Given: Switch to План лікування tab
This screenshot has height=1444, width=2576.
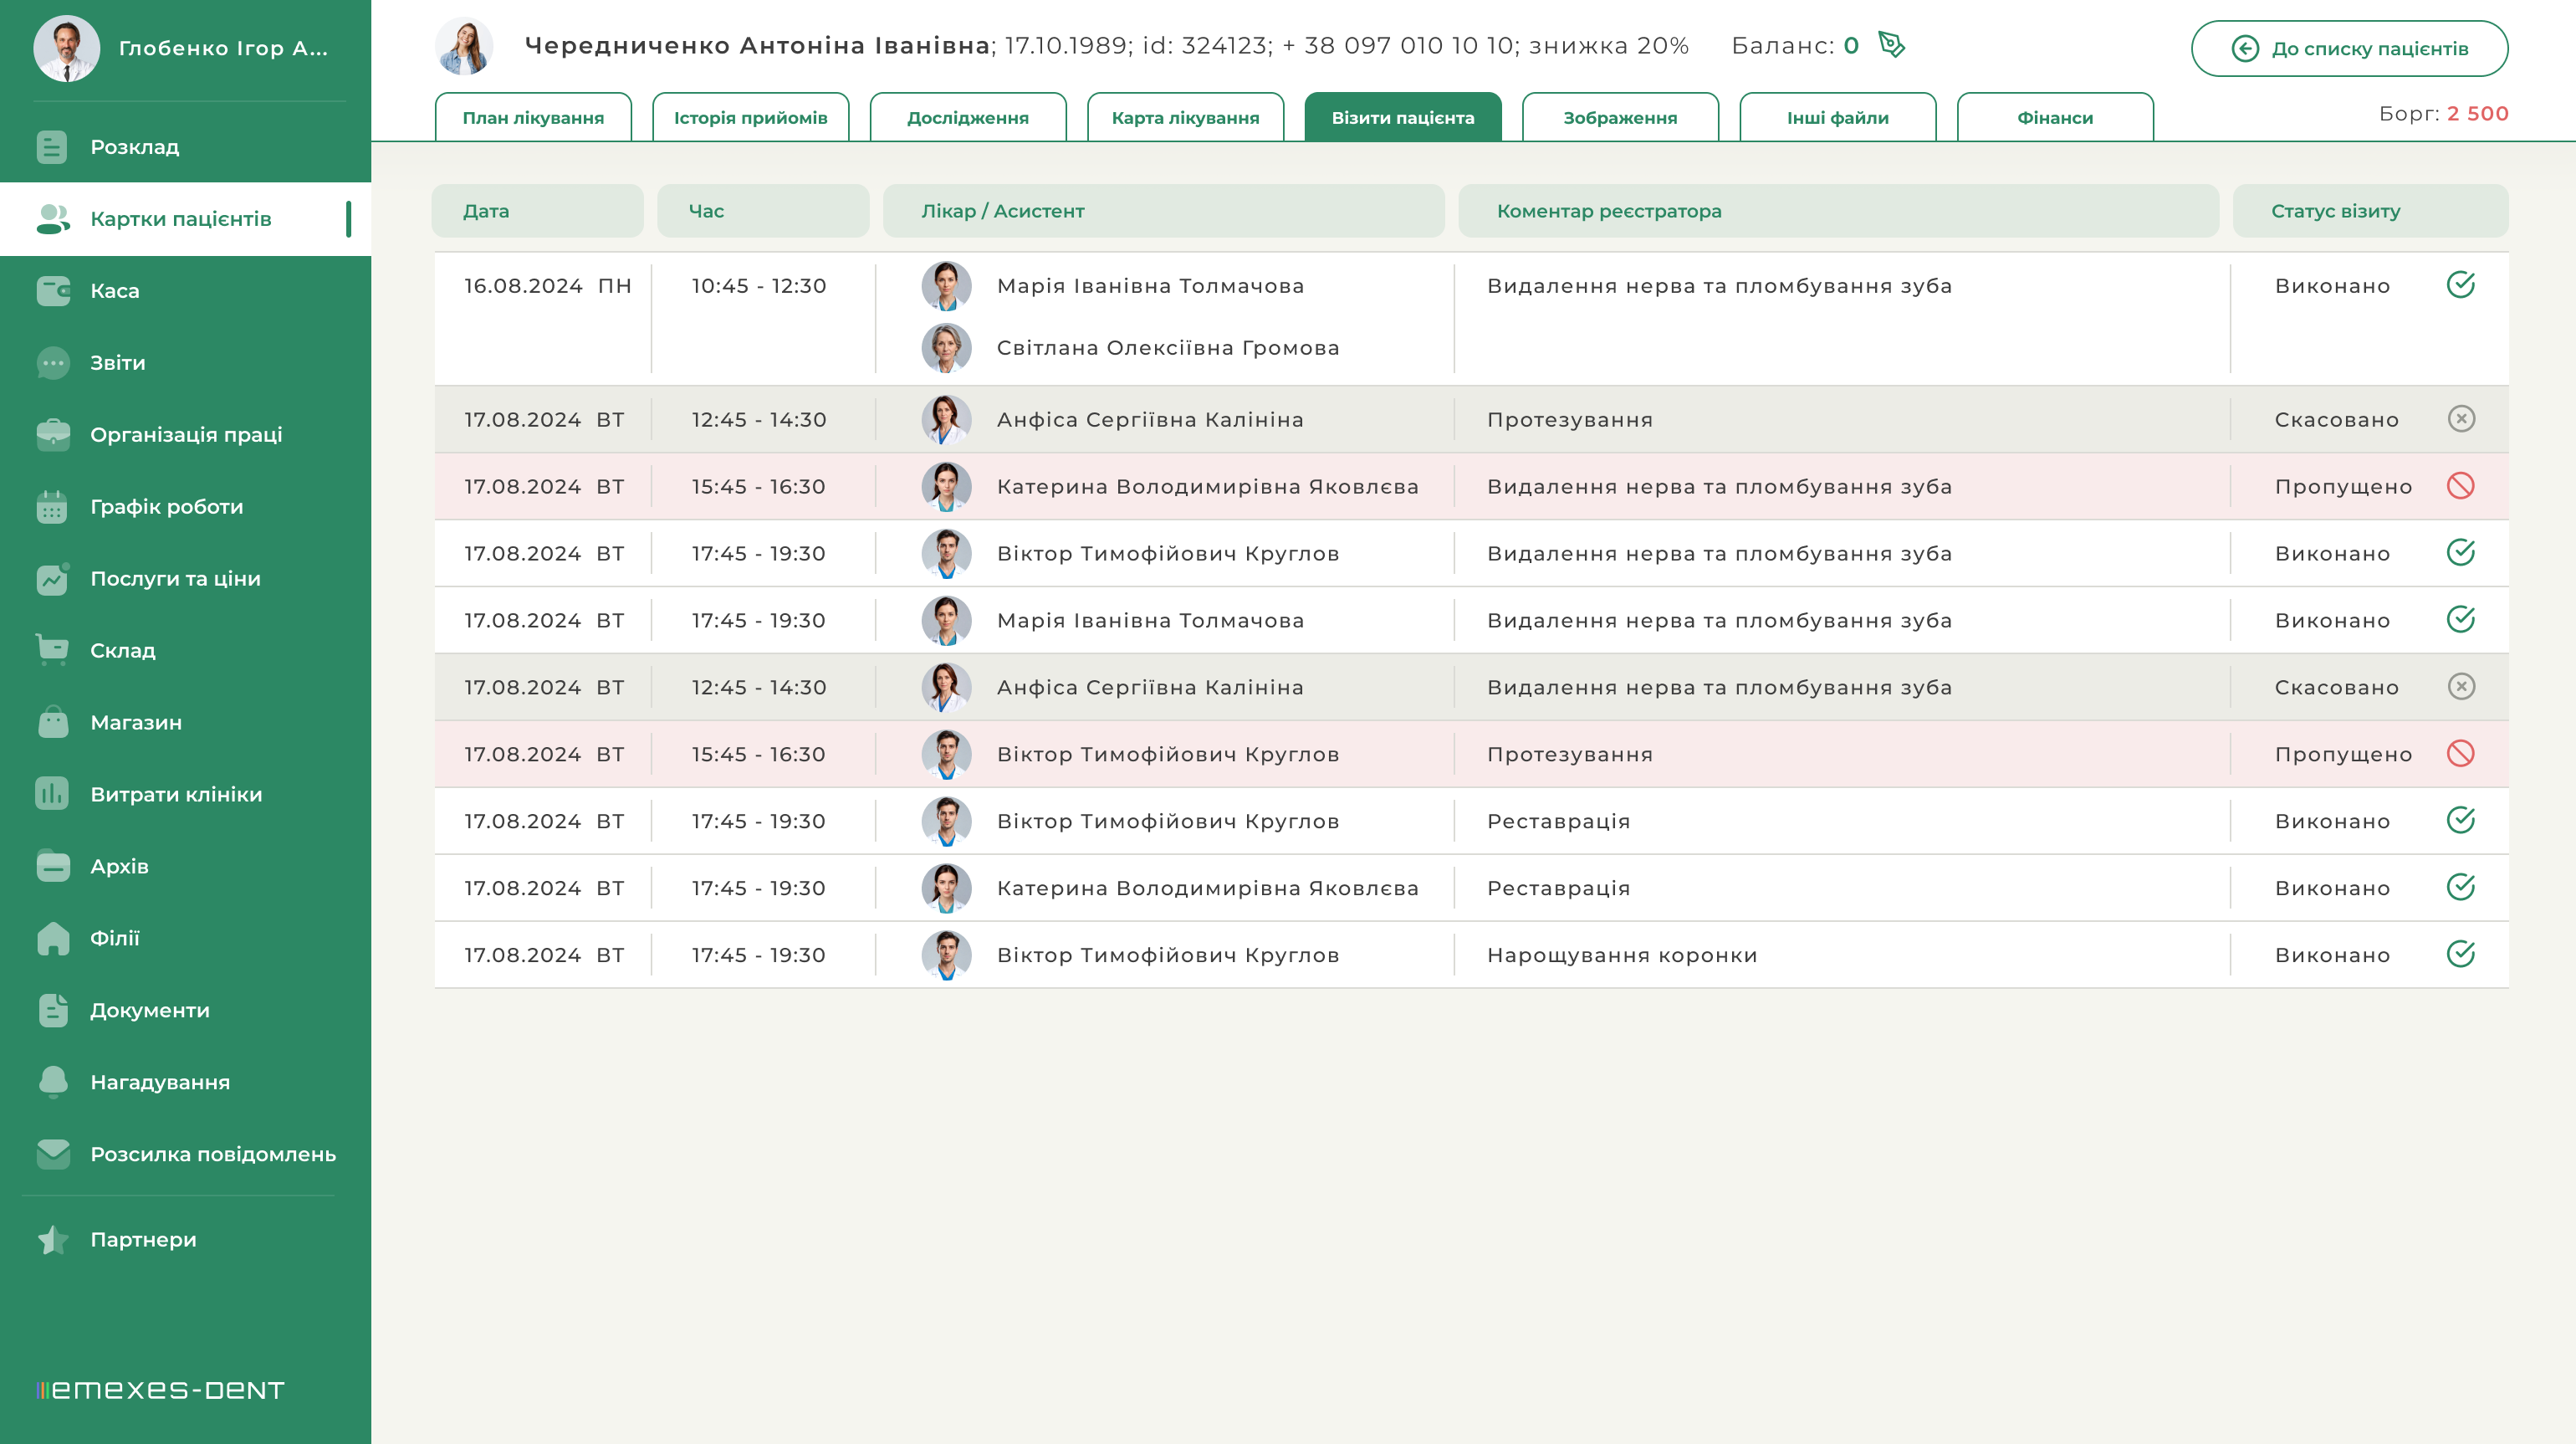Looking at the screenshot, I should (533, 117).
